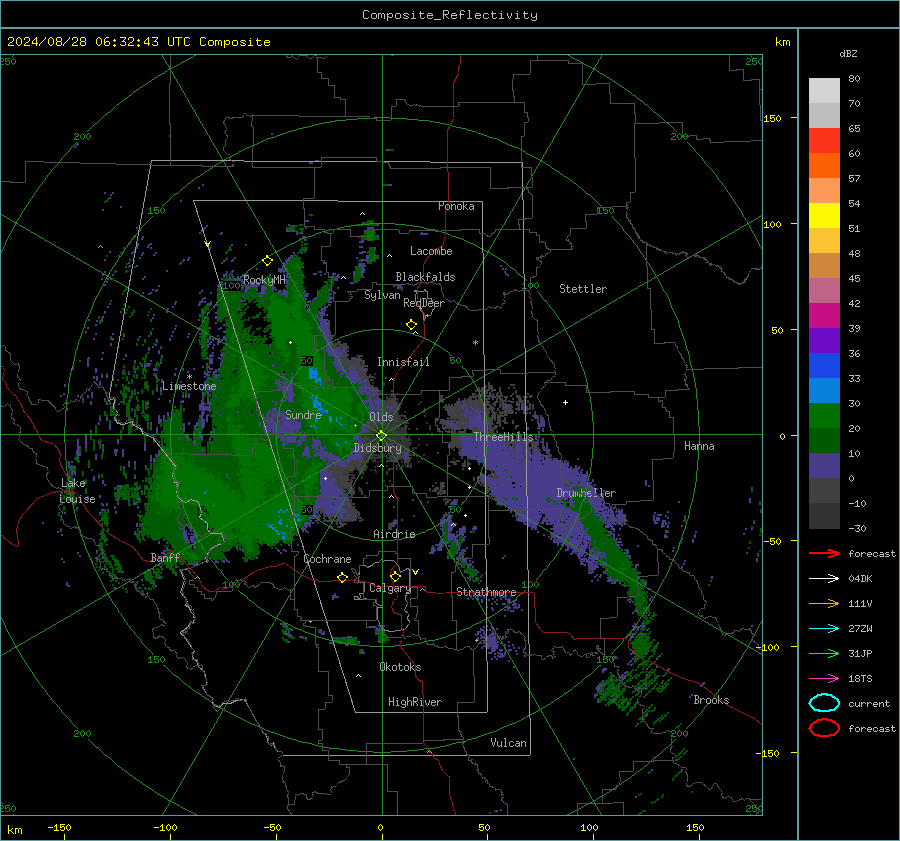The width and height of the screenshot is (900, 841).
Task: Click the RockyMH label
Action: pyautogui.click(x=264, y=280)
